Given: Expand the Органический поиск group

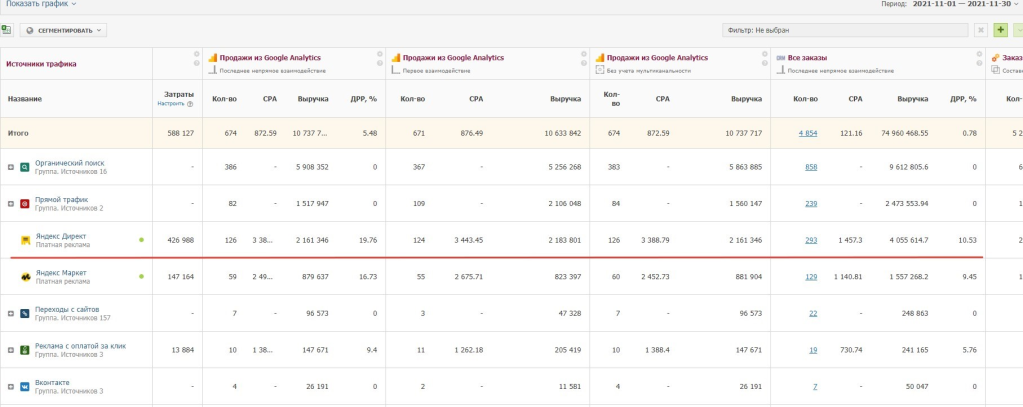Looking at the screenshot, I should tap(11, 167).
